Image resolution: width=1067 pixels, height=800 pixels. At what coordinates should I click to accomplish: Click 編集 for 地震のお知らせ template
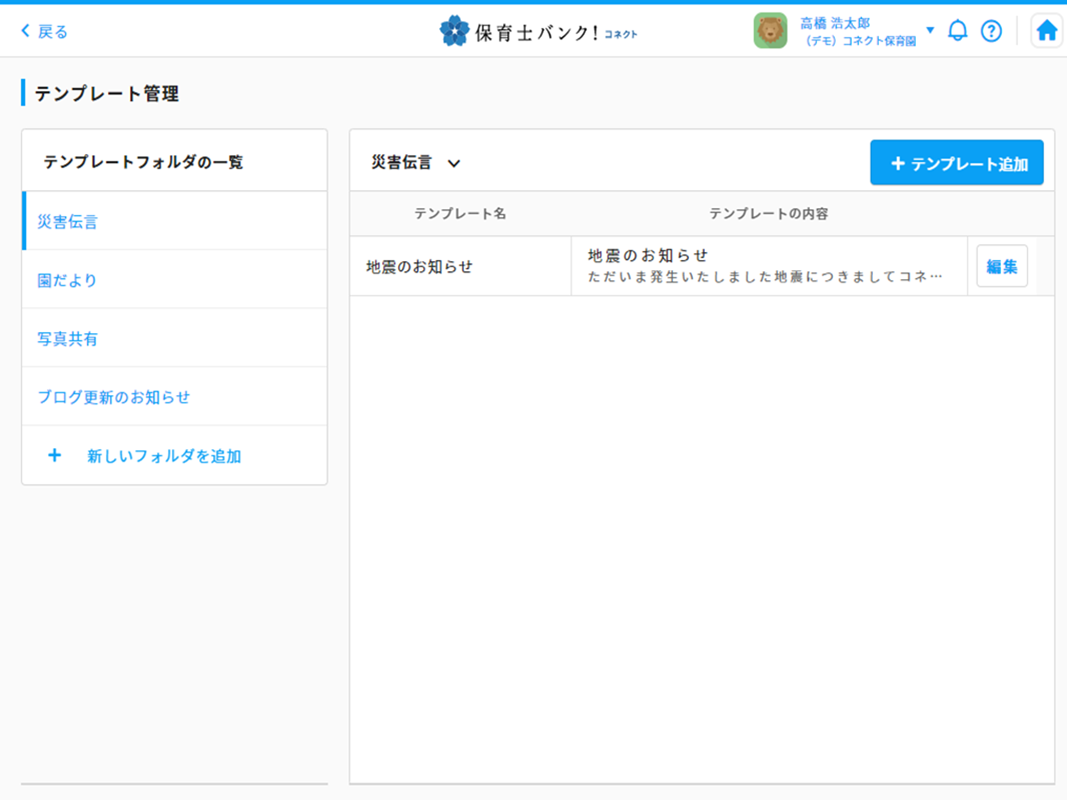coord(1001,266)
